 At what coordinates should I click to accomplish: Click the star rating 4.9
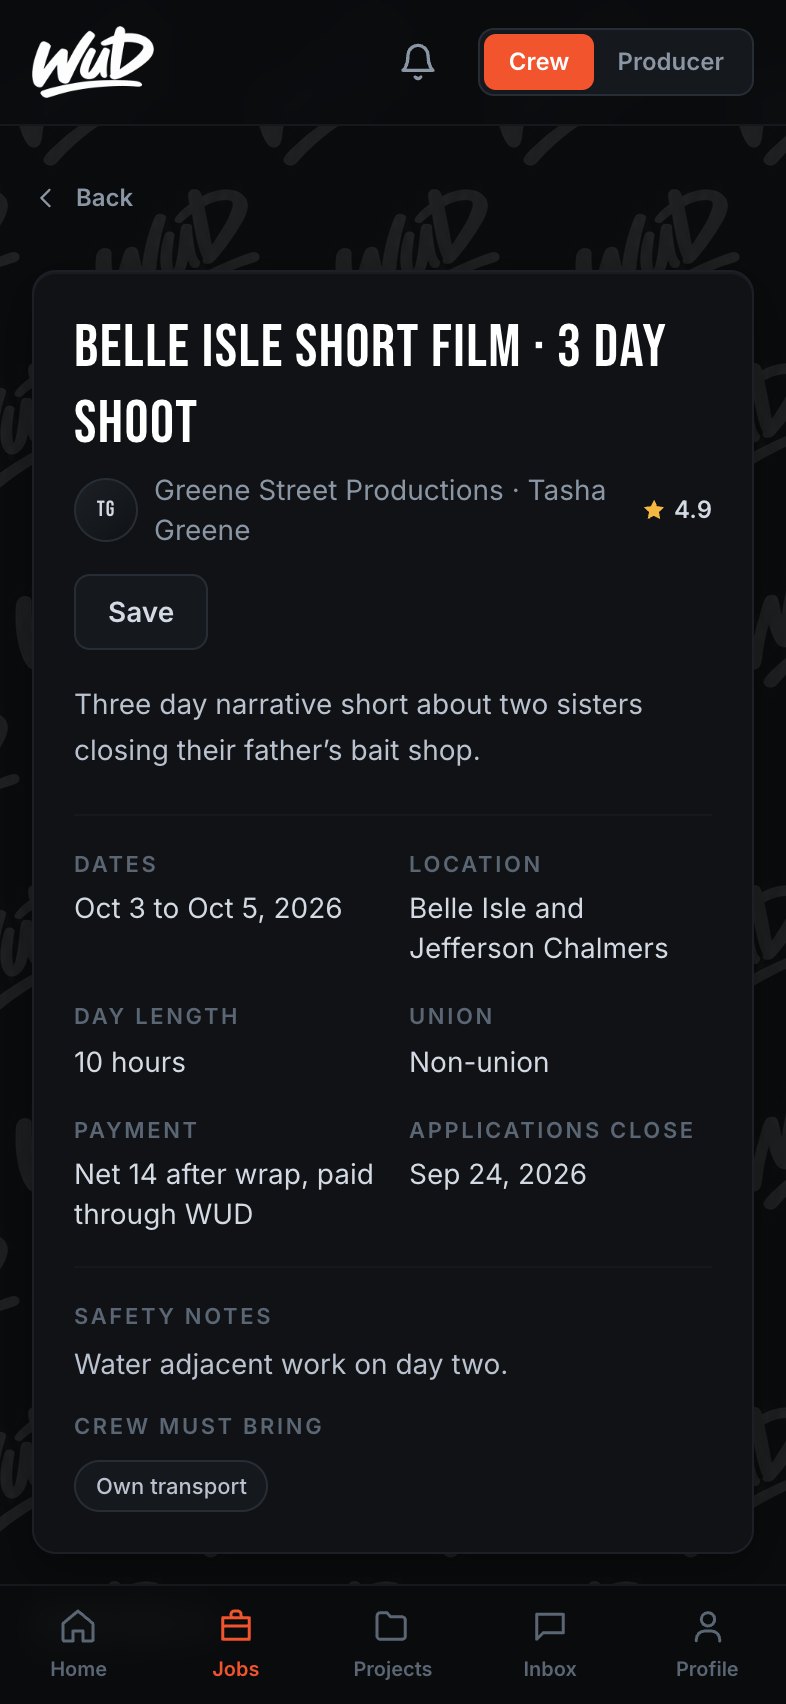(678, 510)
